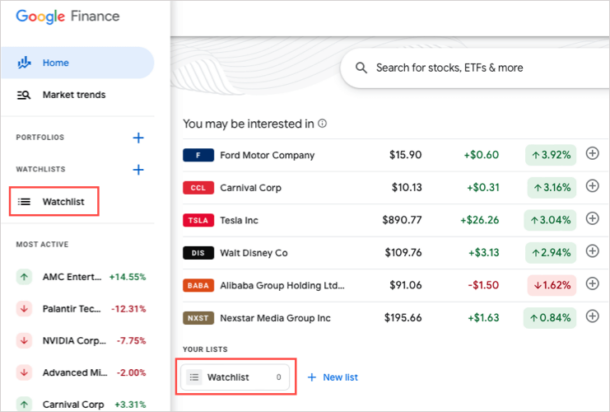Add Carnival Corp to a list
610x412 pixels.
[592, 186]
